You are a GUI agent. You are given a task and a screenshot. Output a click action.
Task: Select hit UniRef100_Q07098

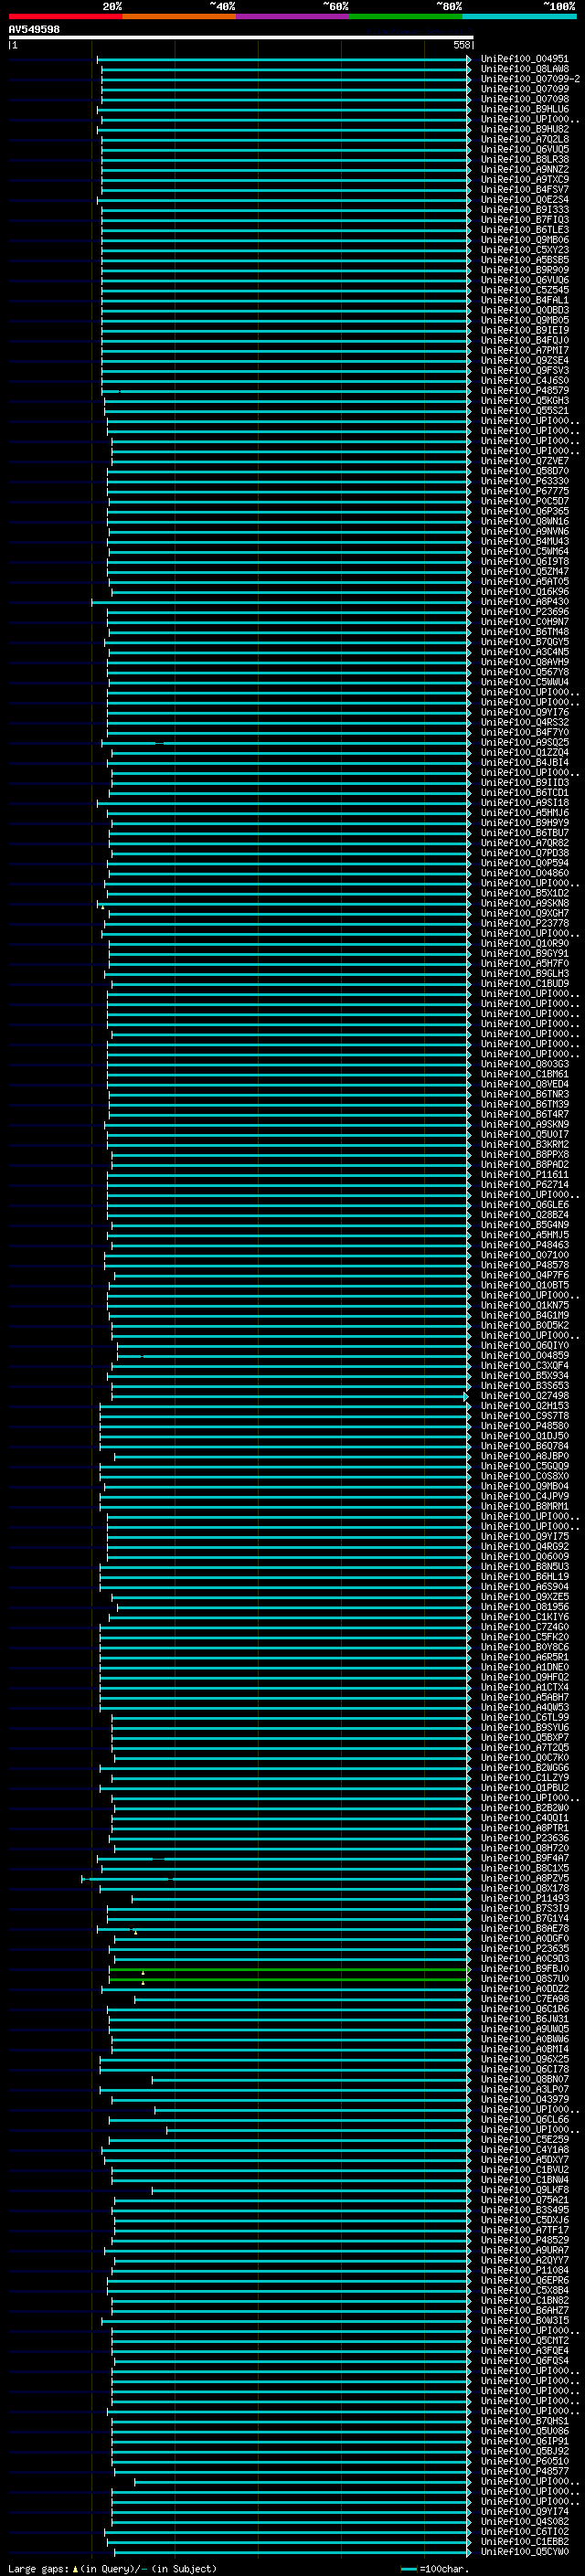pyautogui.click(x=525, y=99)
